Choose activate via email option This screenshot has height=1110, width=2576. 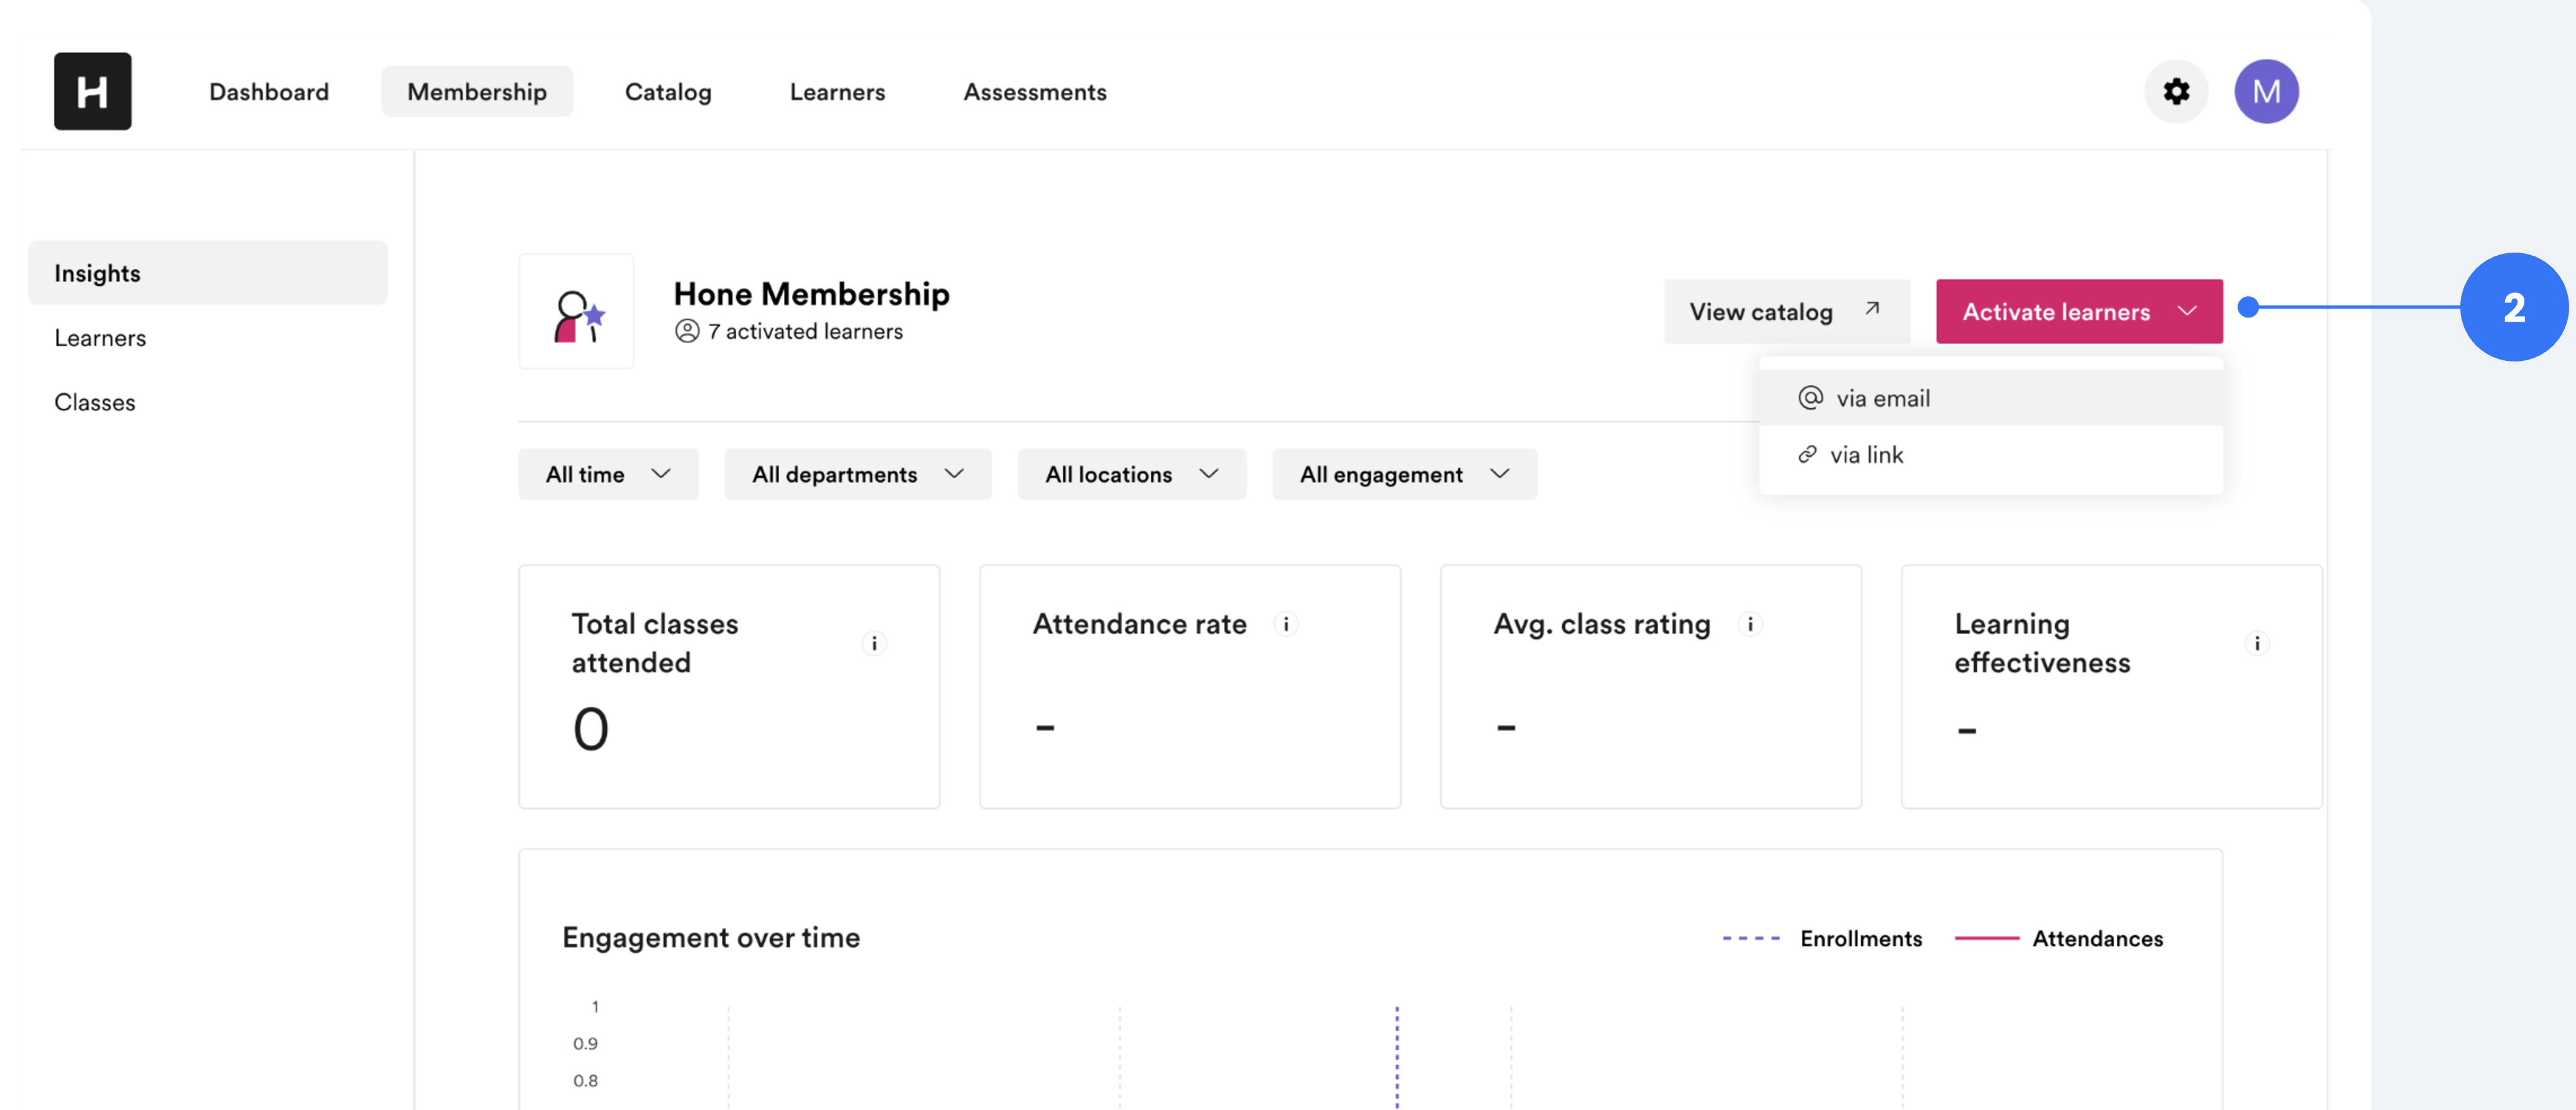click(x=1991, y=398)
